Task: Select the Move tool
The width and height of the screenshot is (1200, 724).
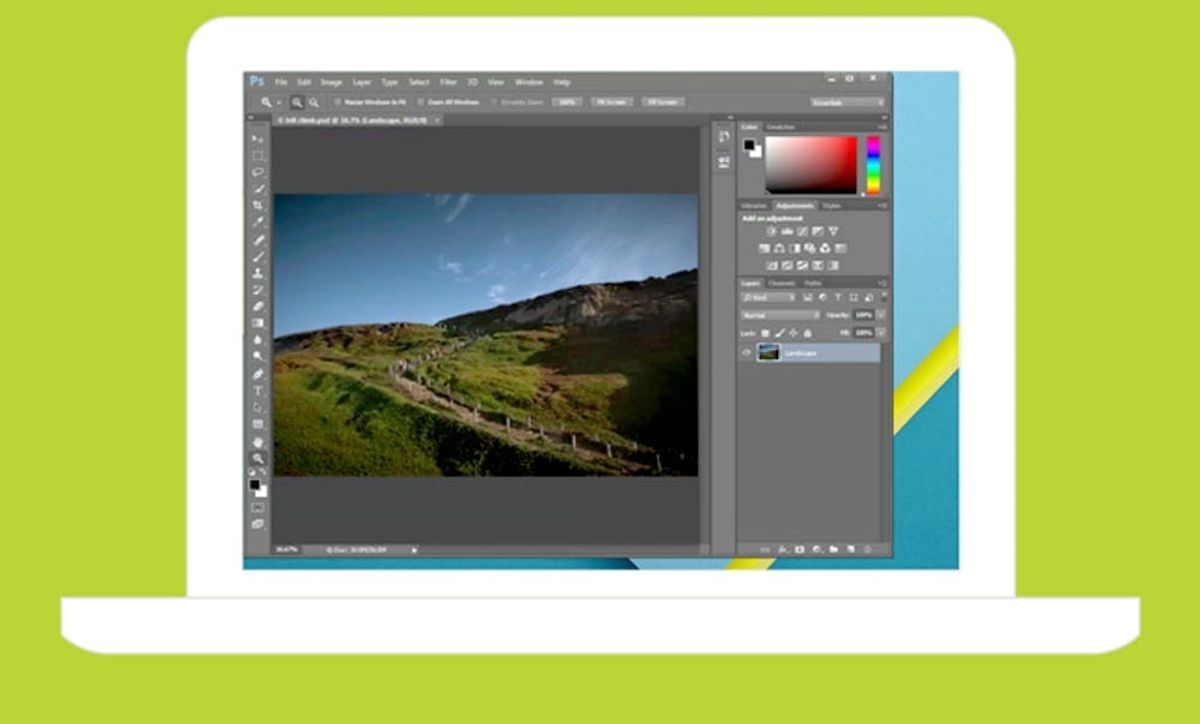Action: coord(258,138)
